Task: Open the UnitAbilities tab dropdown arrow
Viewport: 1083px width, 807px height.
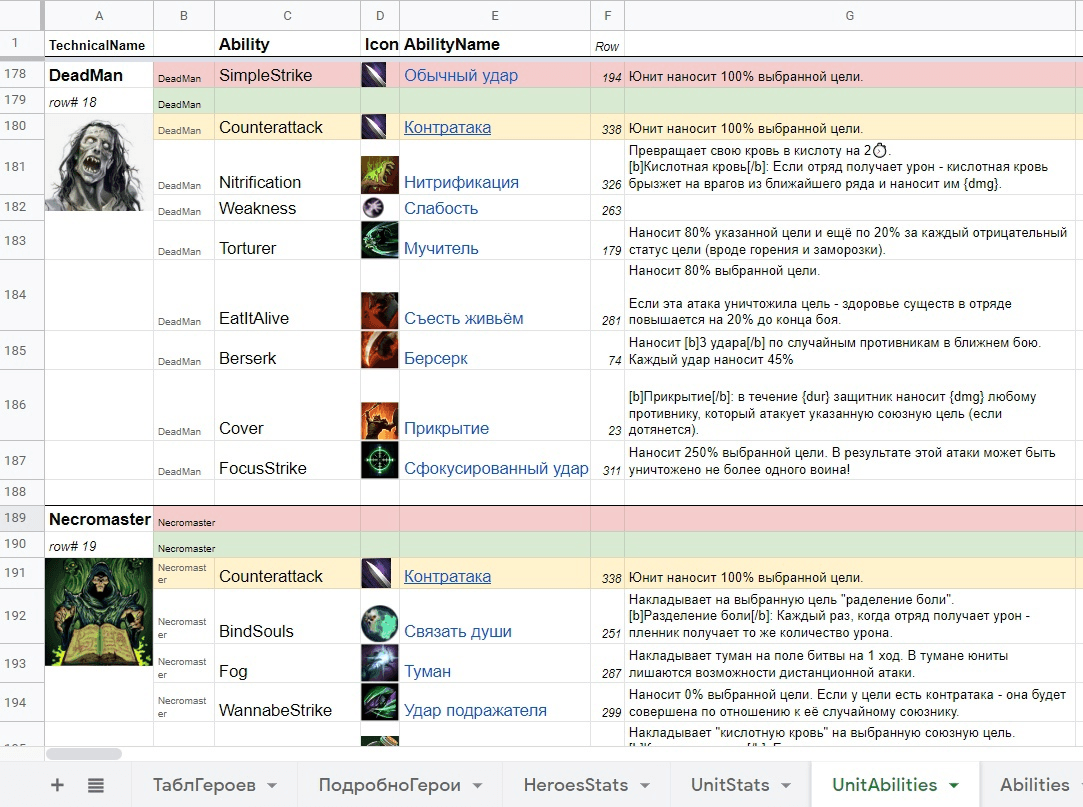Action: [953, 786]
